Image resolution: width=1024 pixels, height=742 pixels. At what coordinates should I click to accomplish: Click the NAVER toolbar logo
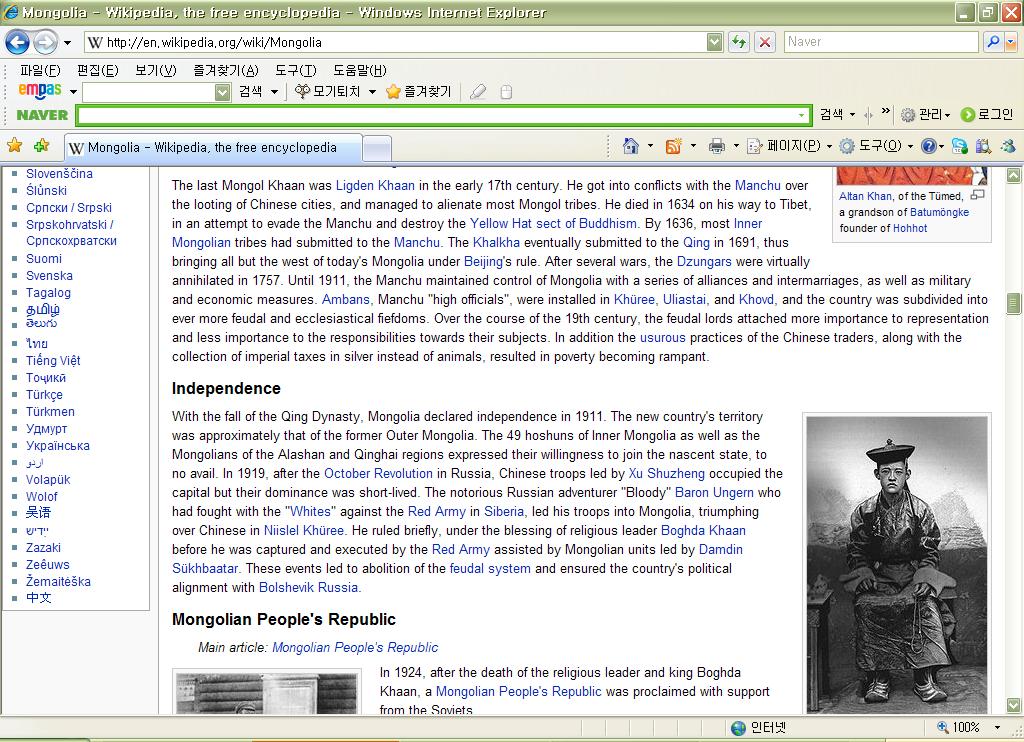pyautogui.click(x=42, y=115)
